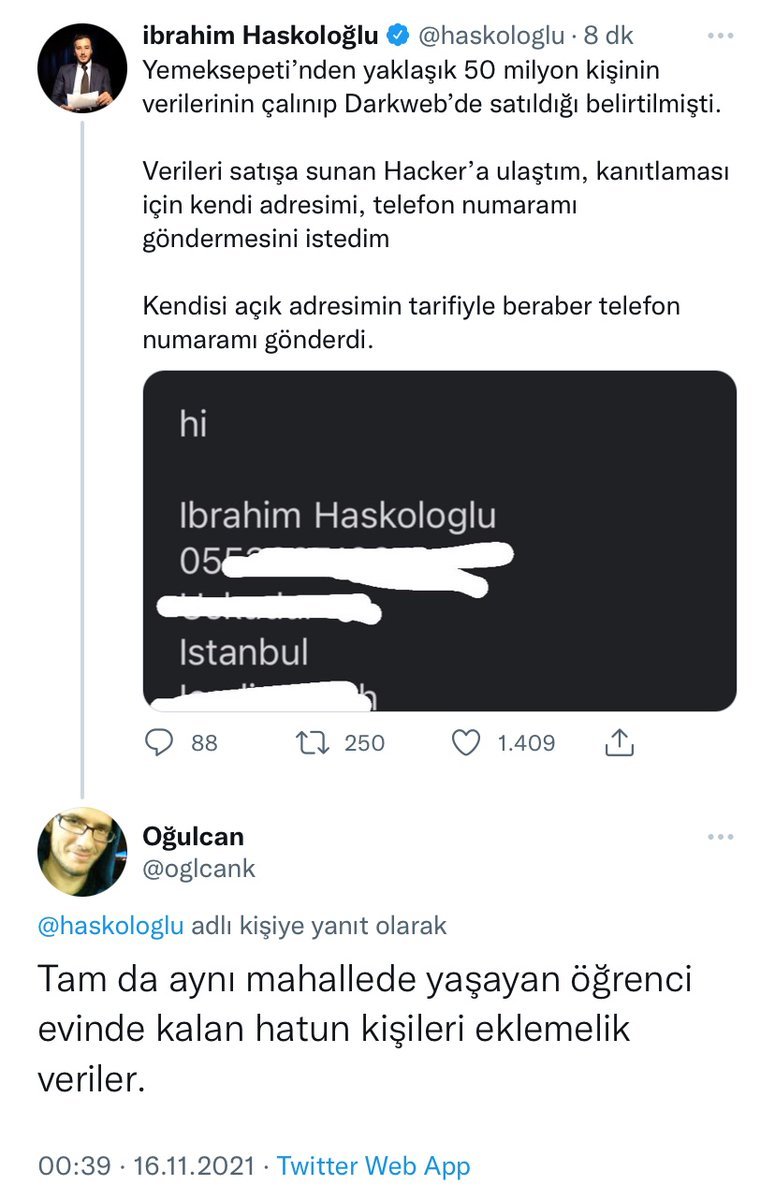Screen dimensions: 775x1200
Task: Click the @oglcank handle
Action: point(200,869)
